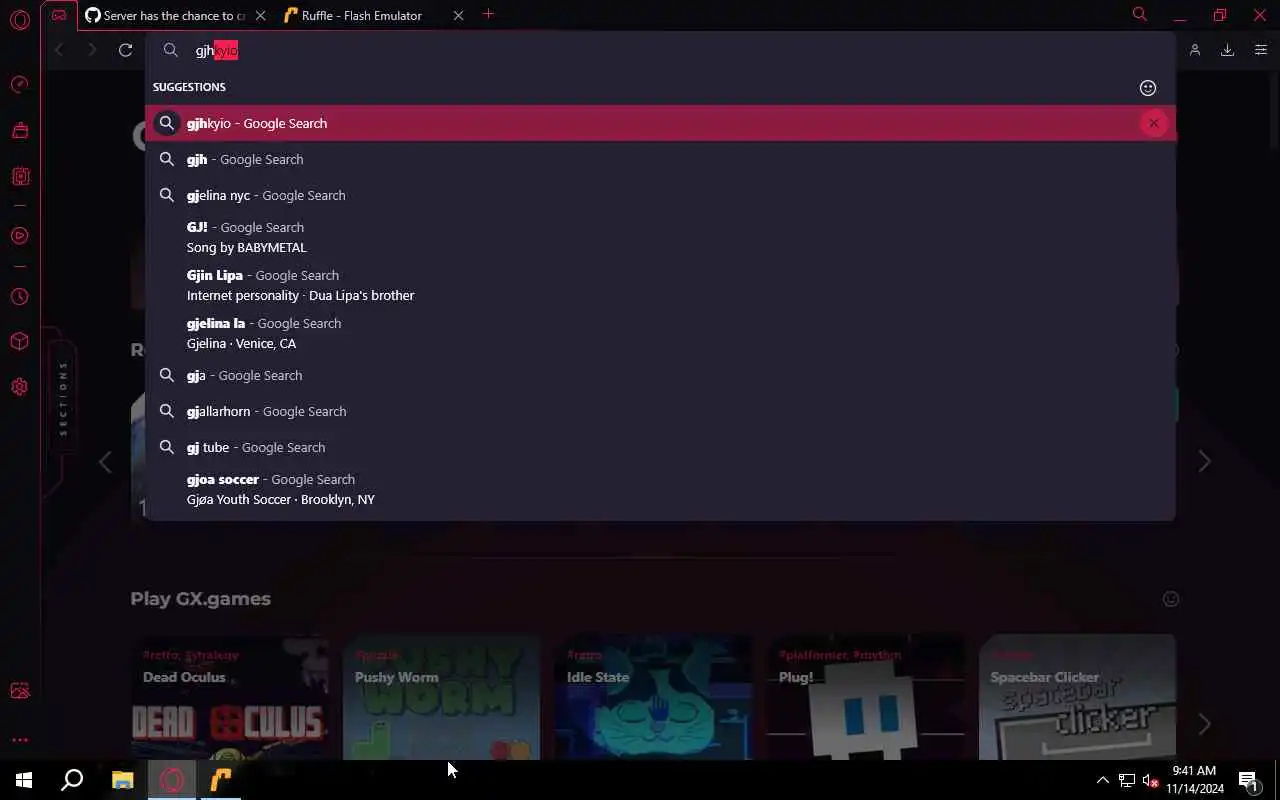Viewport: 1280px width, 800px height.
Task: Open Windows taskbar search
Action: click(72, 780)
